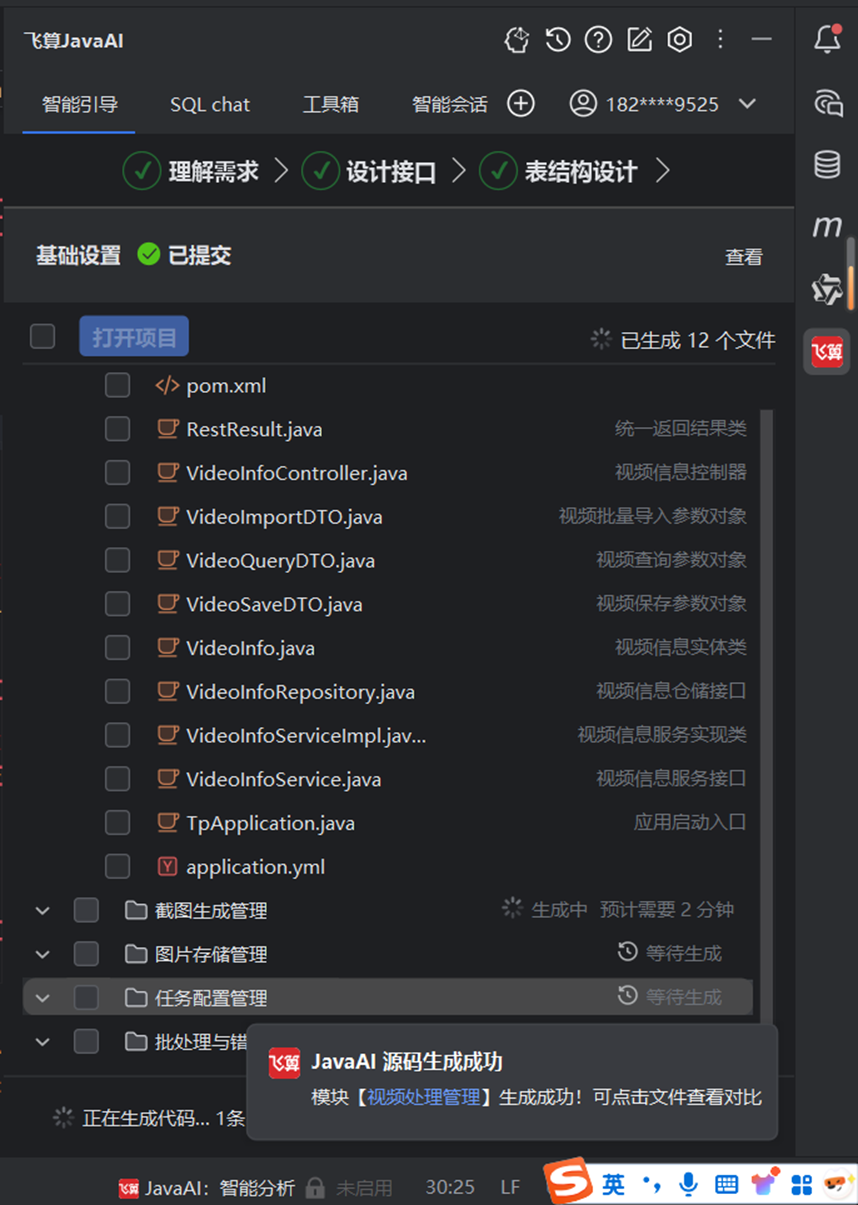The image size is (858, 1205).
Task: Click the arrow after 设计接口 step
Action: click(459, 171)
